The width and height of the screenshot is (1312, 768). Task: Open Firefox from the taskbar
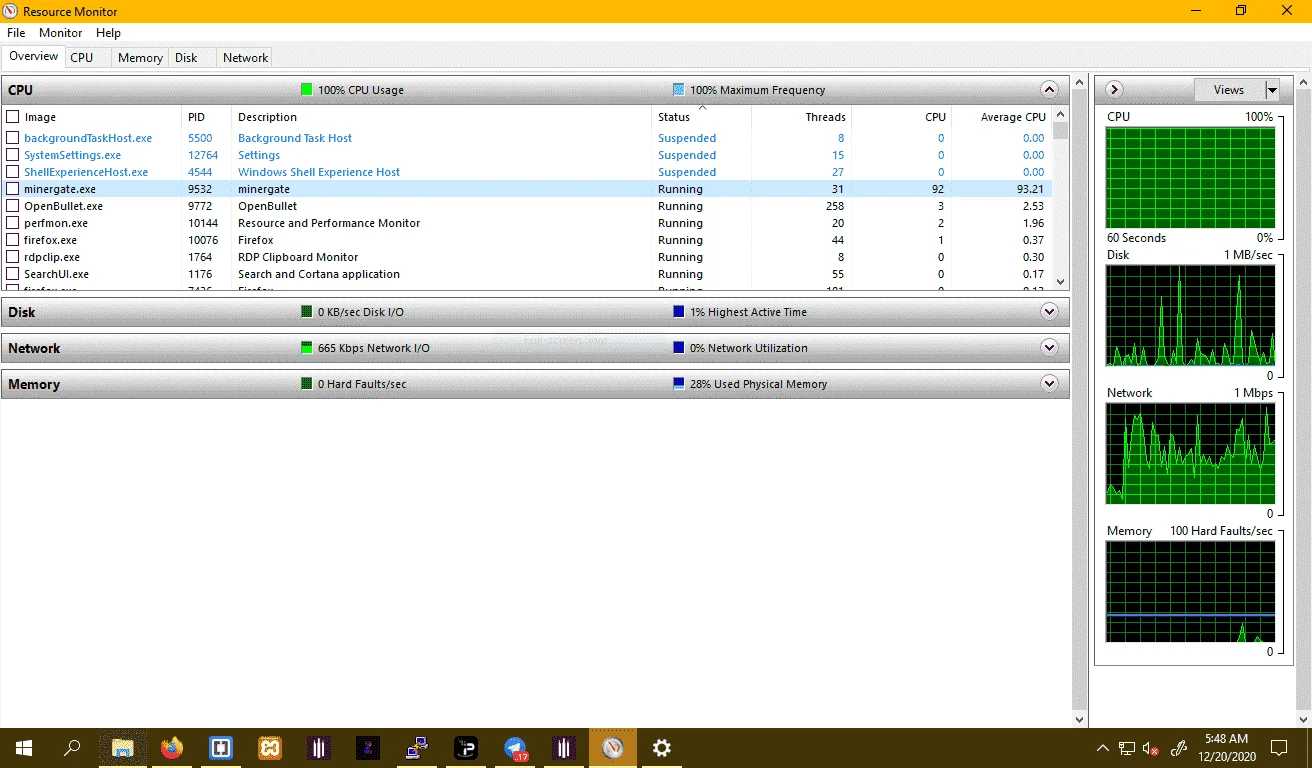[172, 747]
